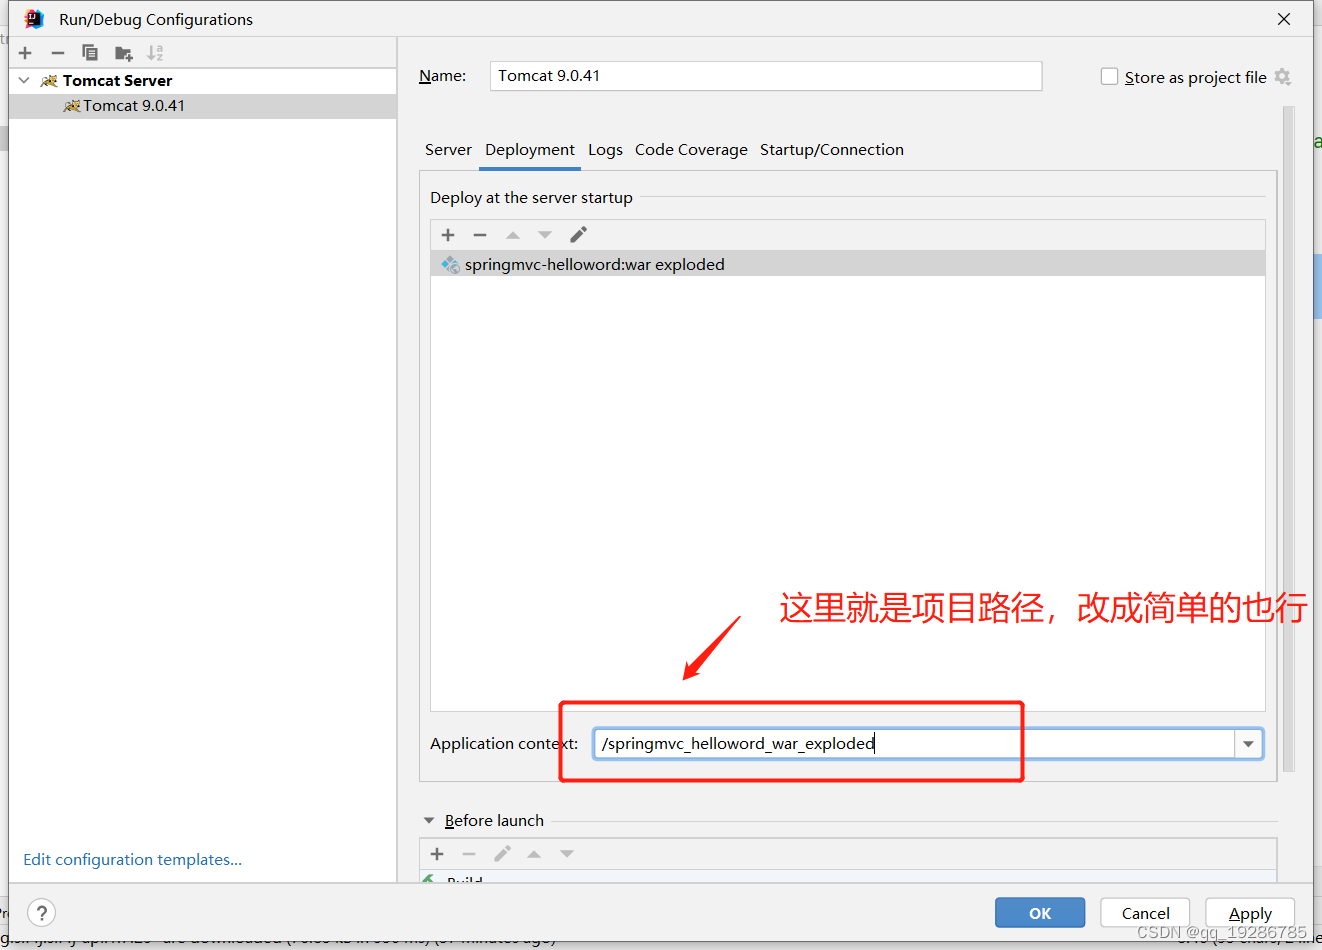Enable Store as project file checkbox
Viewport: 1322px width, 950px height.
(x=1109, y=77)
